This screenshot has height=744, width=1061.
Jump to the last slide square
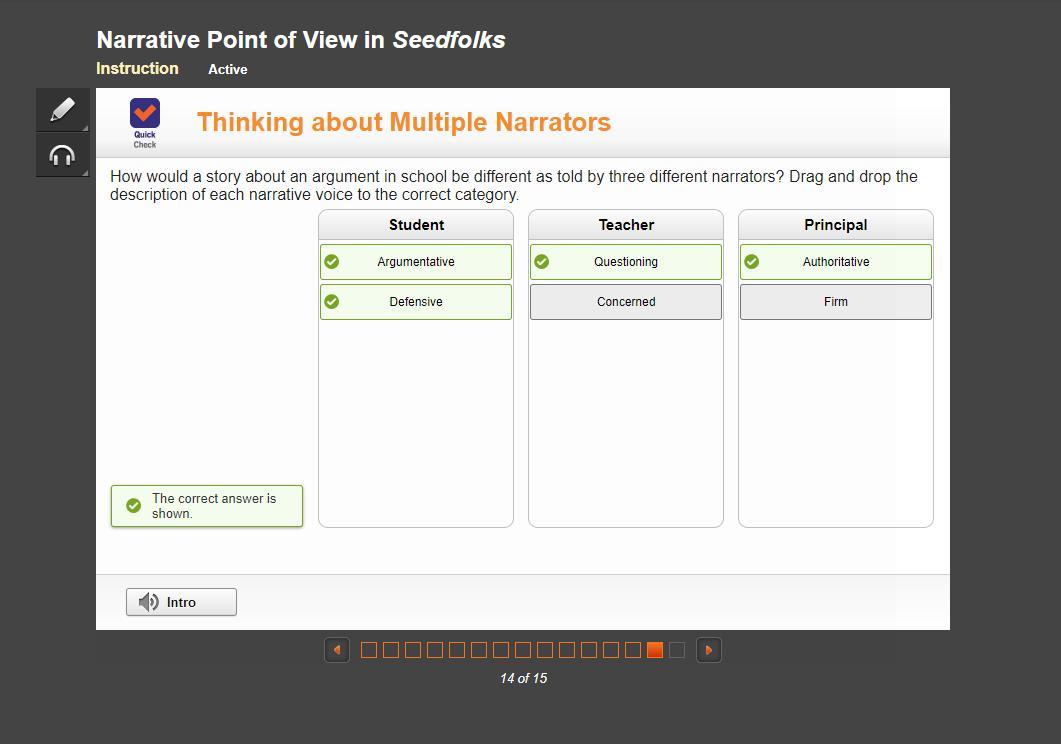point(677,650)
